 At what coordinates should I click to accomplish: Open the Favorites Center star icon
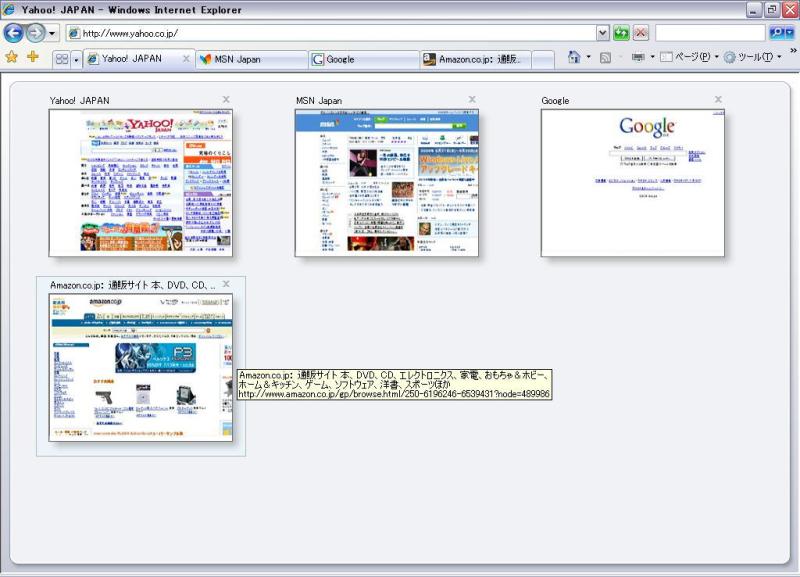click(x=12, y=58)
